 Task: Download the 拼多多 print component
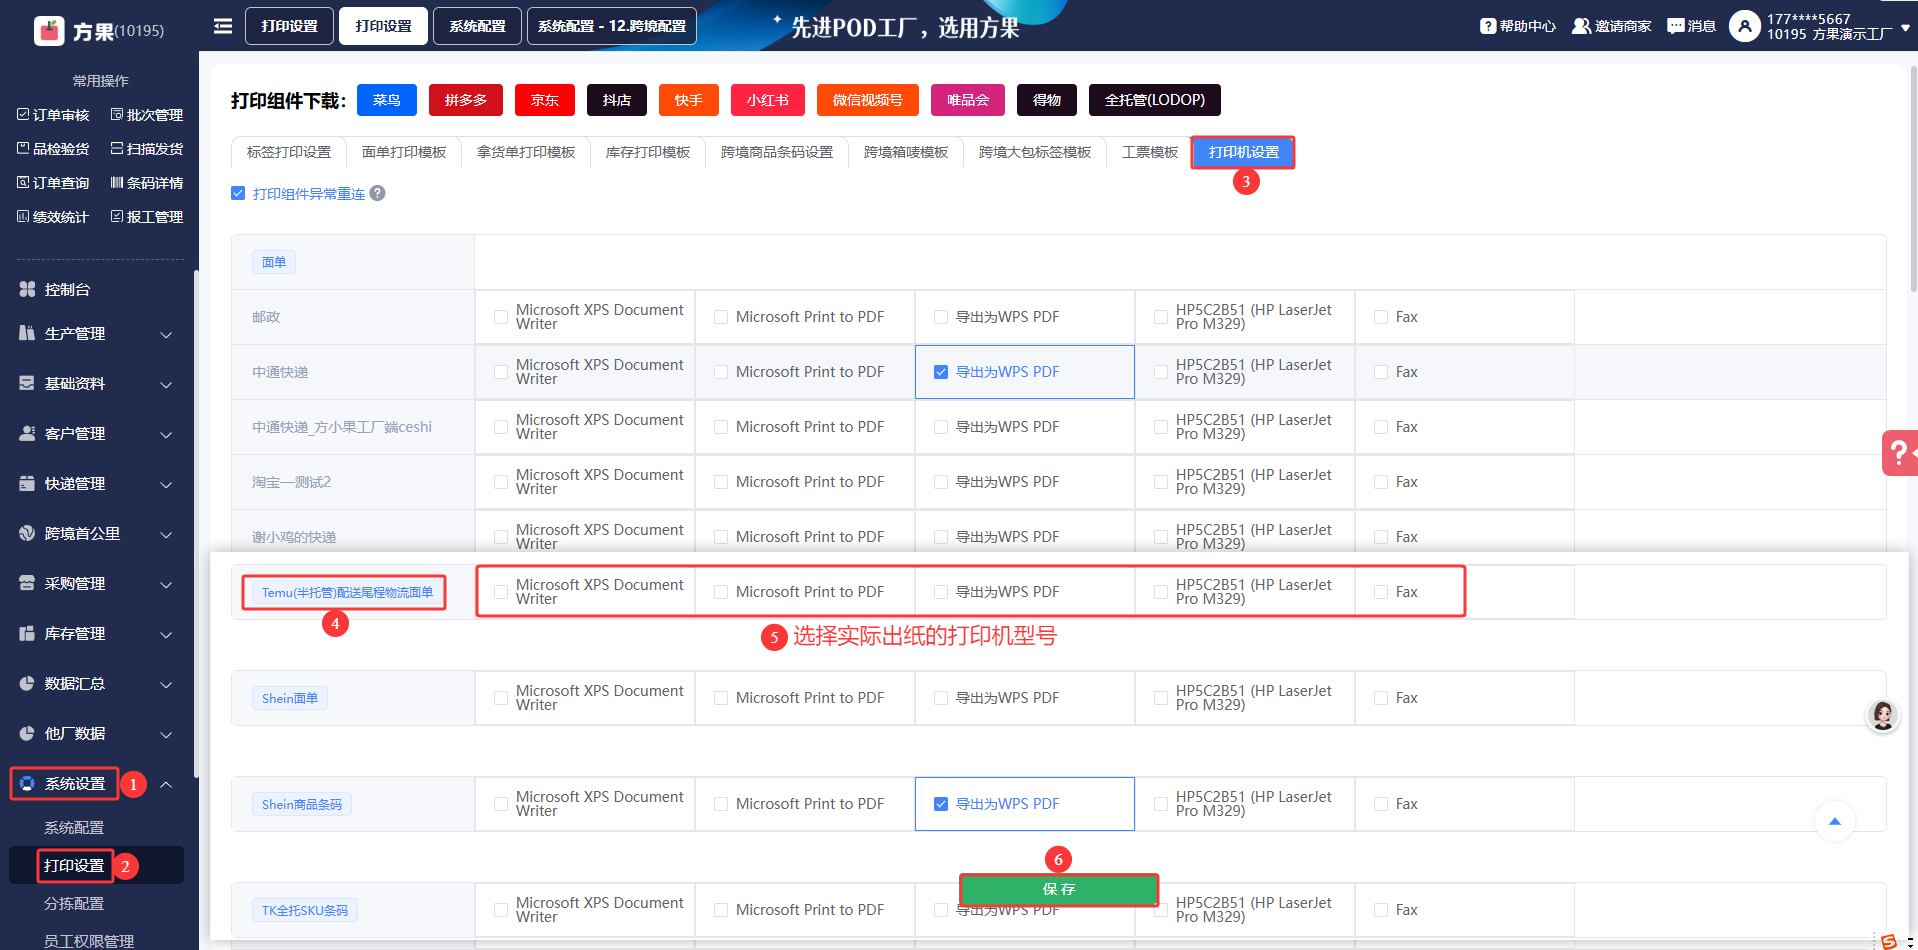466,100
